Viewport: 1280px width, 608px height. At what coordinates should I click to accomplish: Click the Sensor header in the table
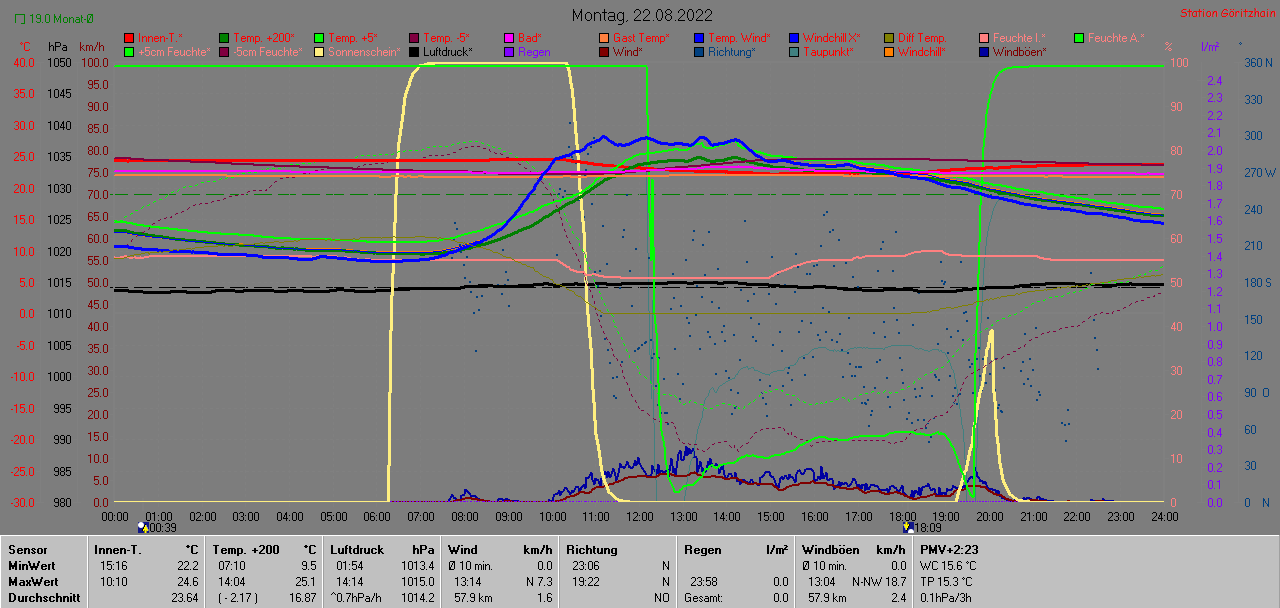[x=27, y=549]
